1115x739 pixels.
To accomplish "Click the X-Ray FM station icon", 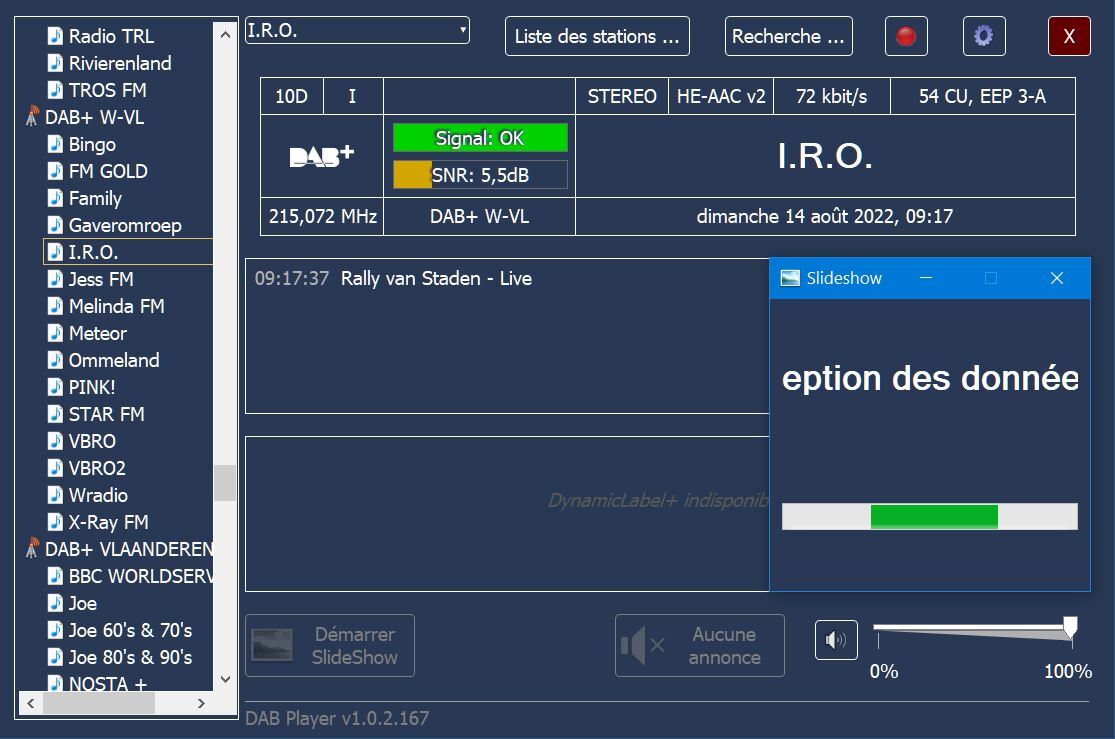I will click(x=55, y=522).
